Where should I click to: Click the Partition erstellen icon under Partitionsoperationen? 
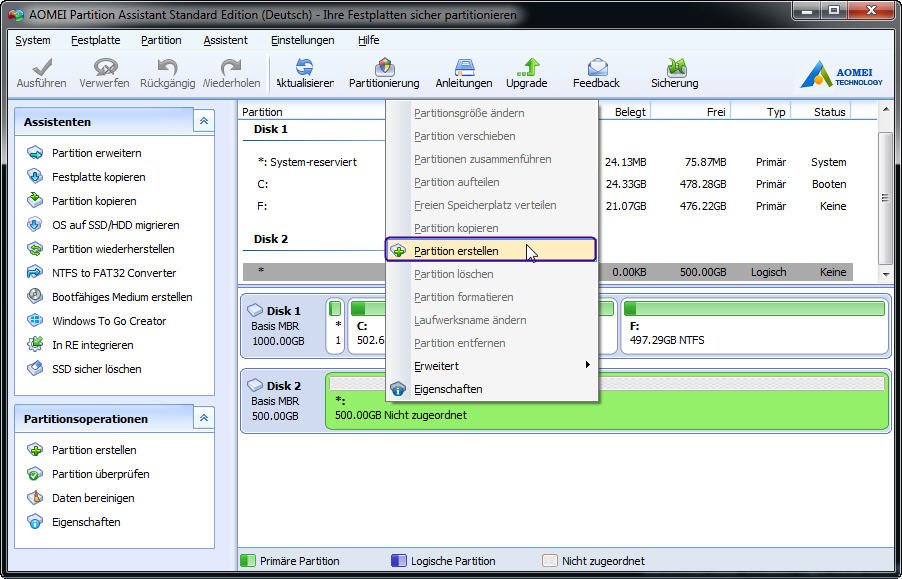(35, 450)
